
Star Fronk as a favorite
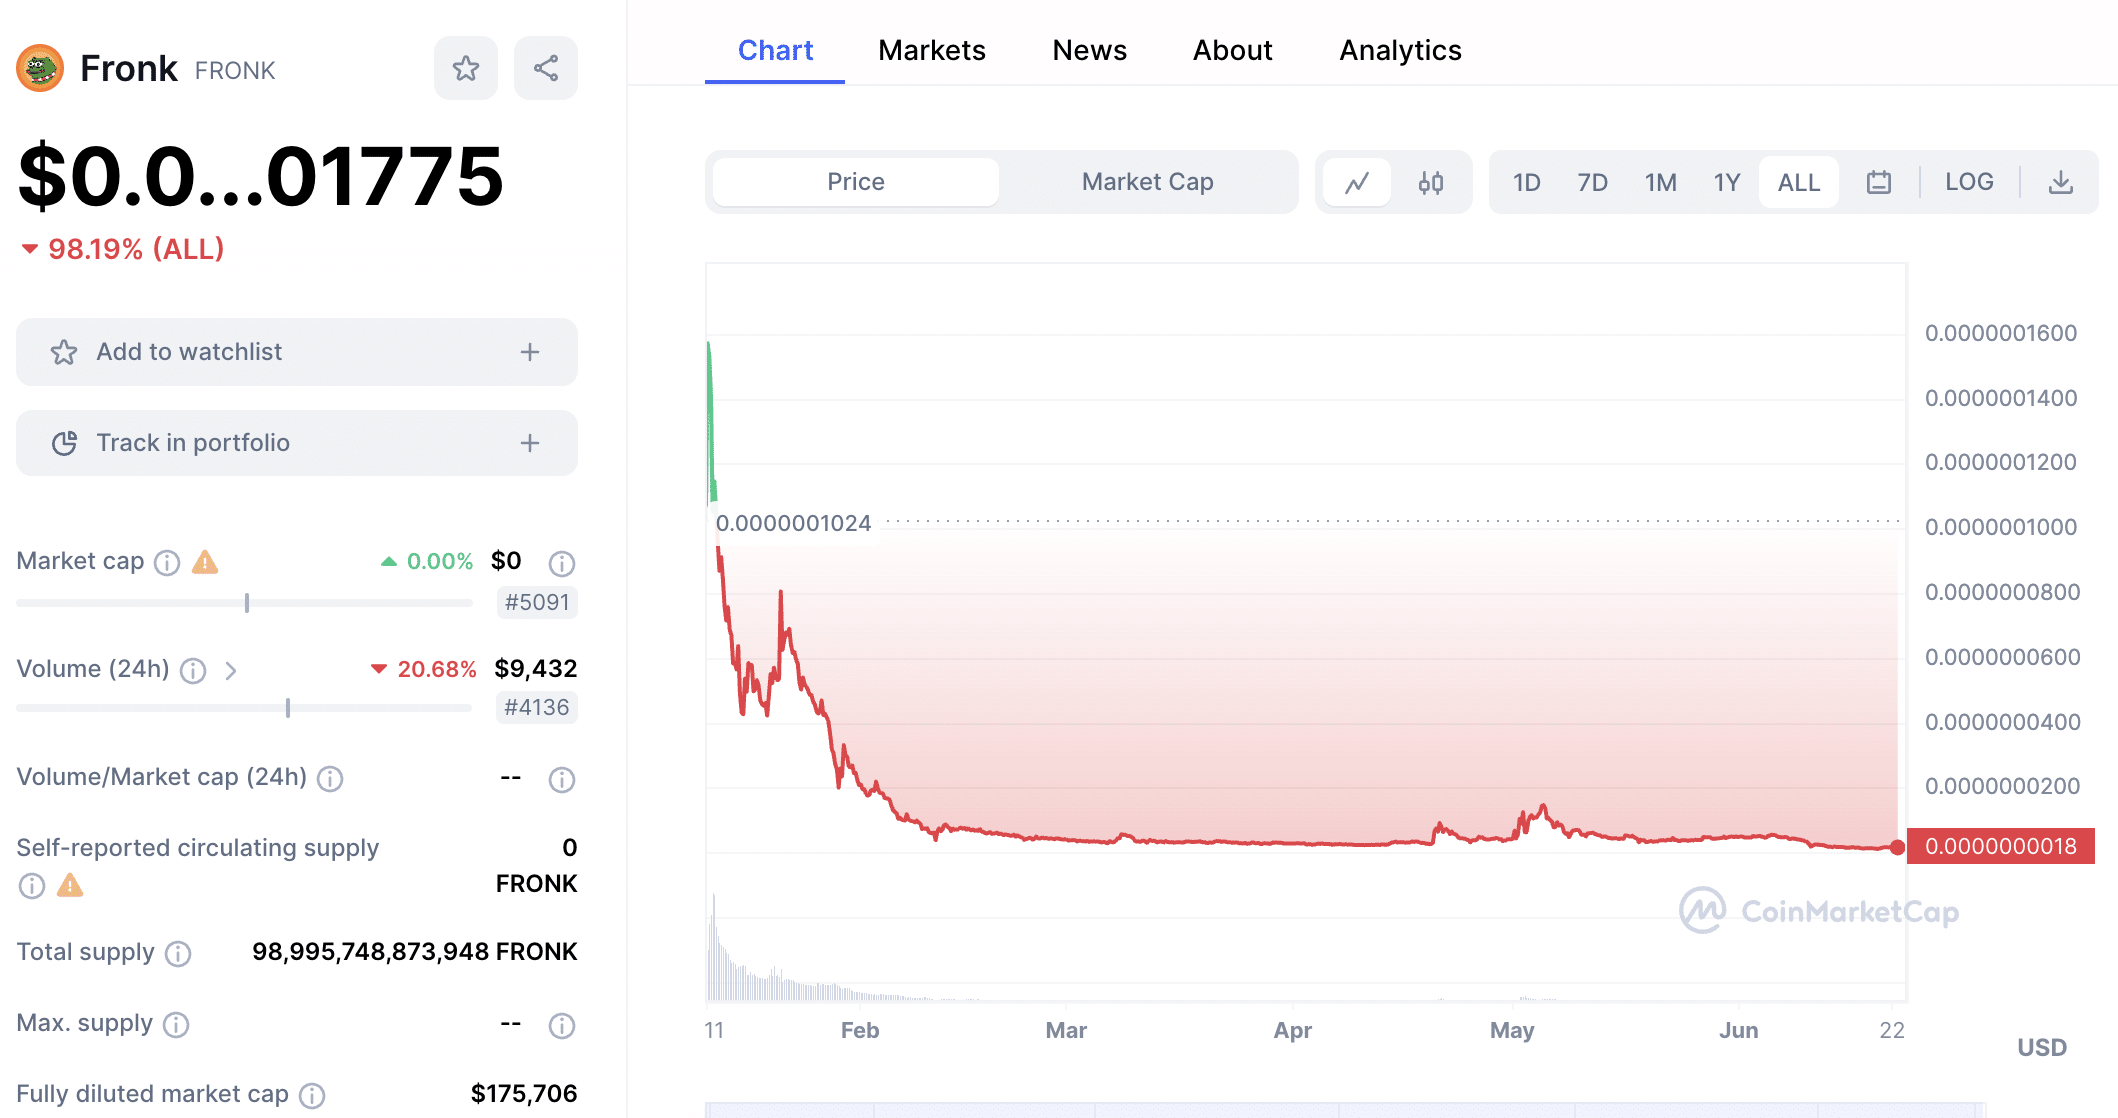click(466, 68)
